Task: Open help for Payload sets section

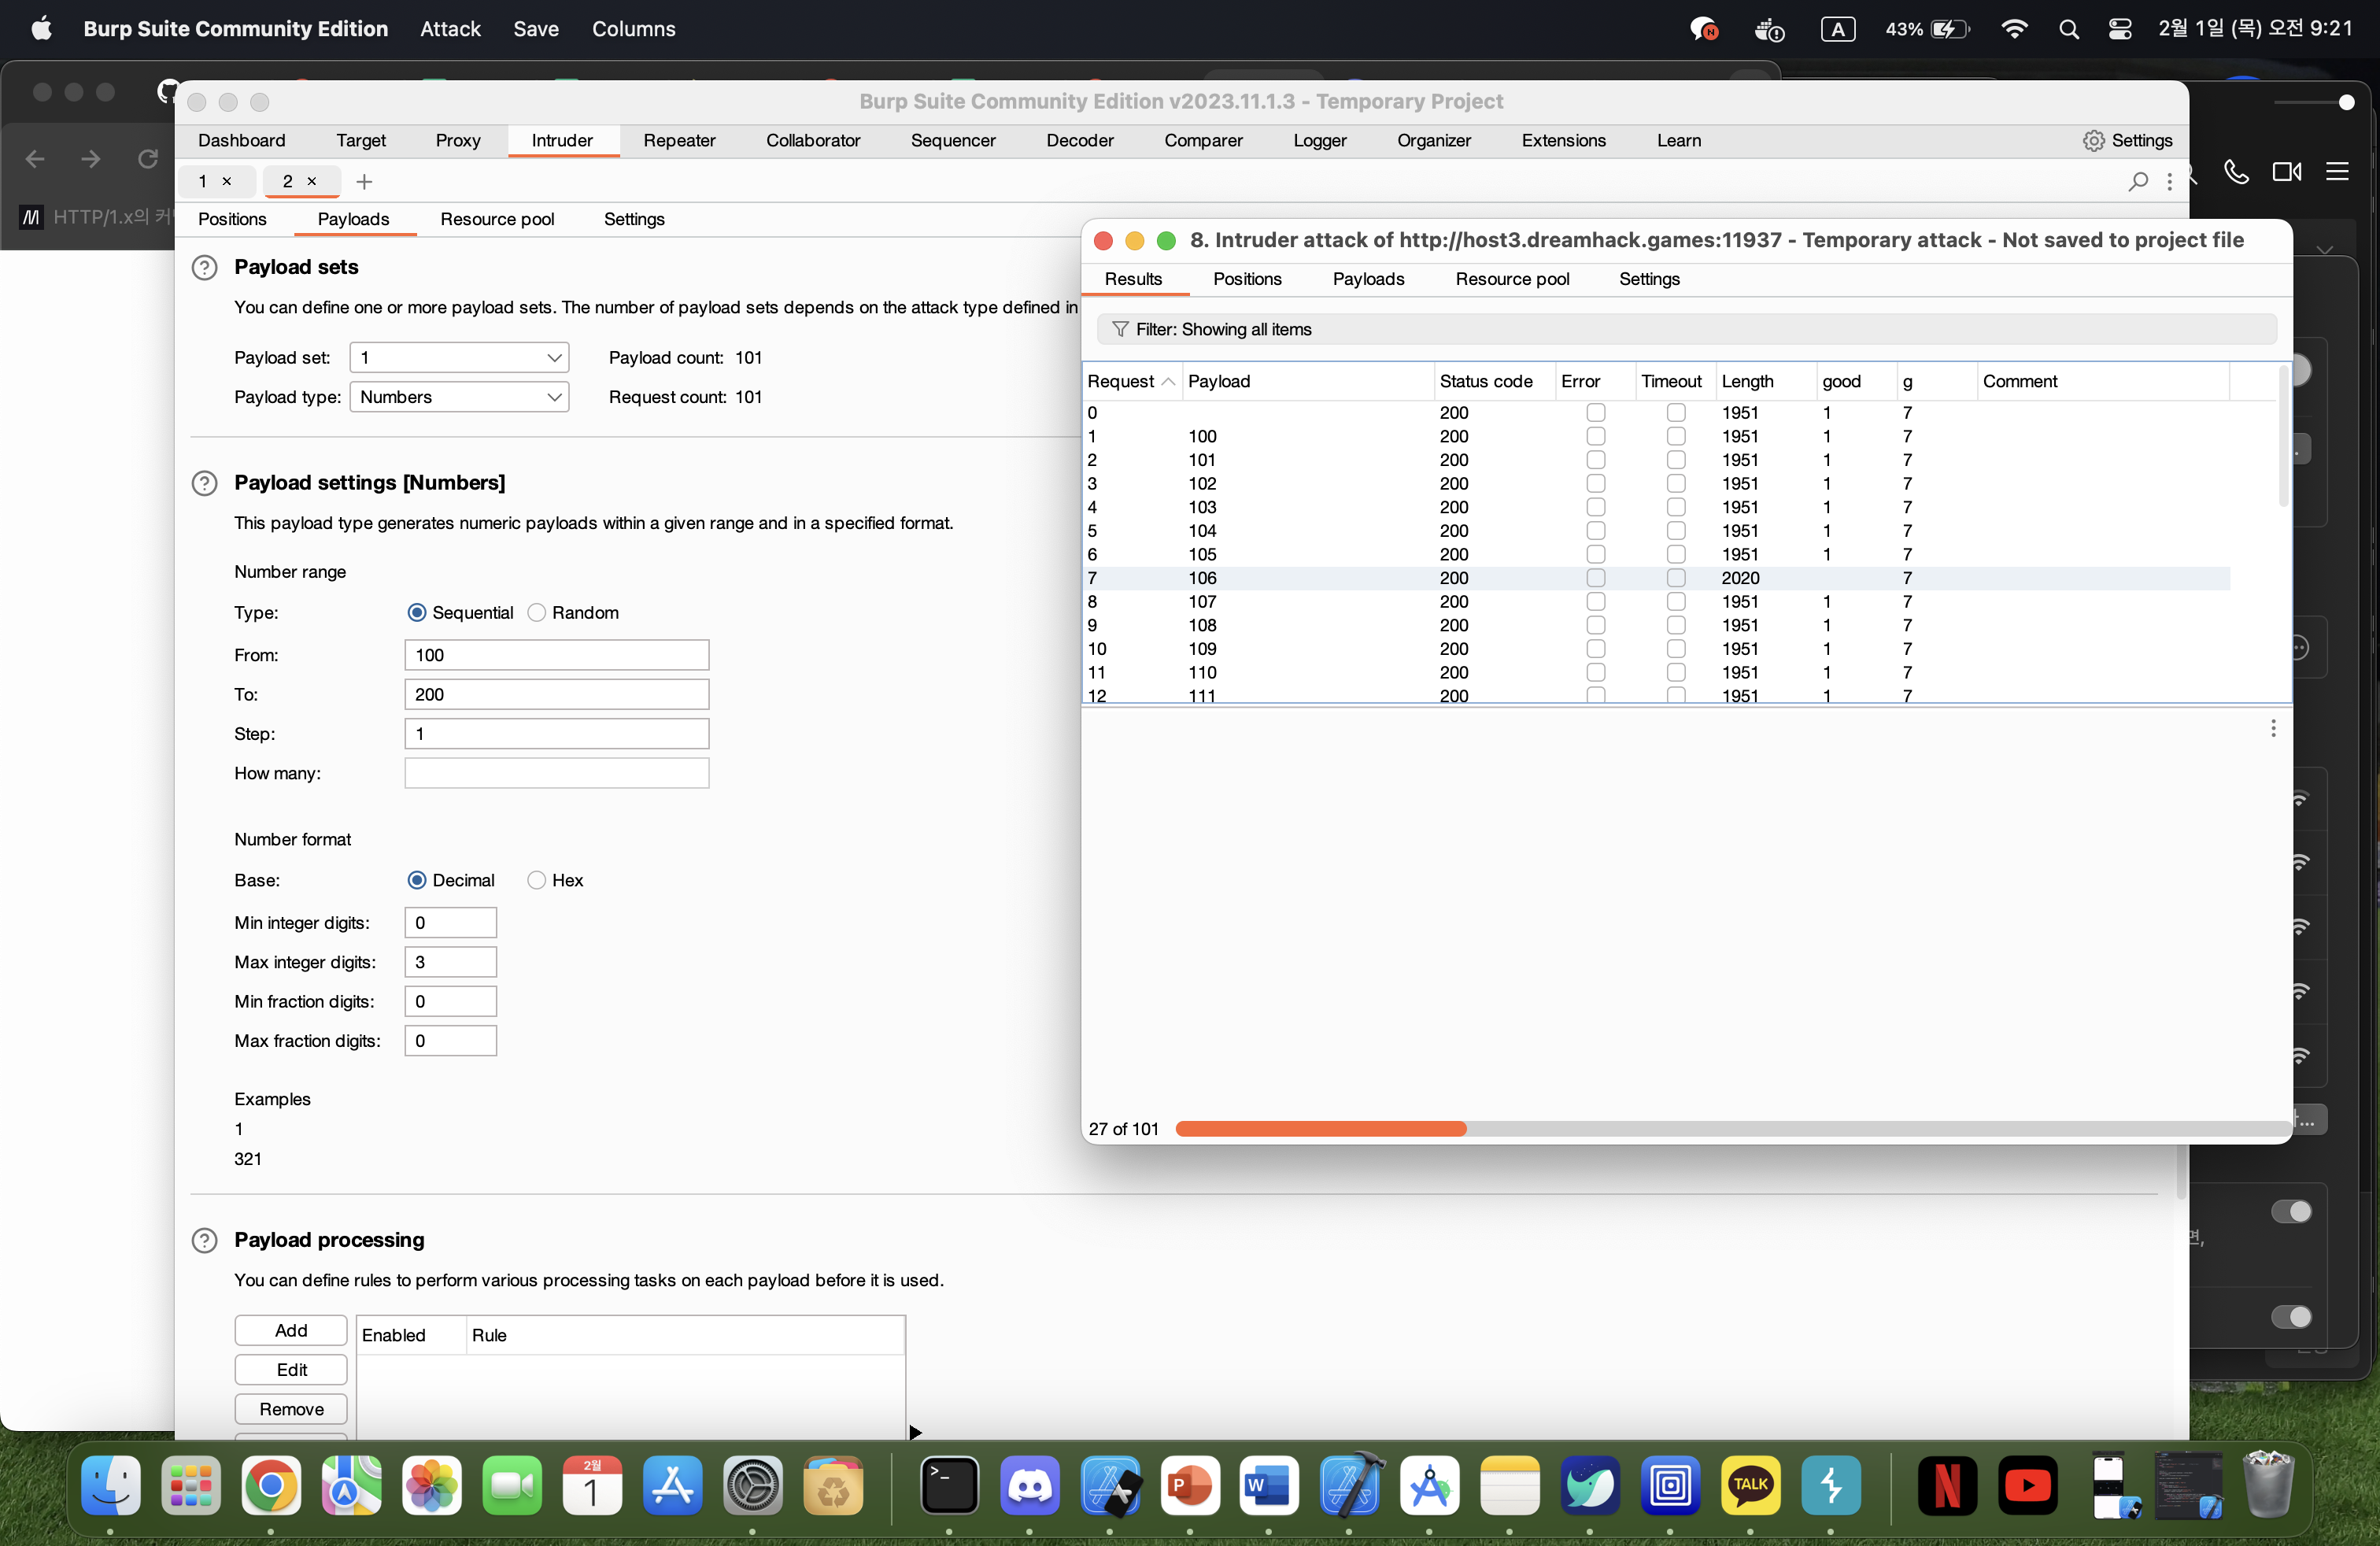Action: tap(204, 267)
